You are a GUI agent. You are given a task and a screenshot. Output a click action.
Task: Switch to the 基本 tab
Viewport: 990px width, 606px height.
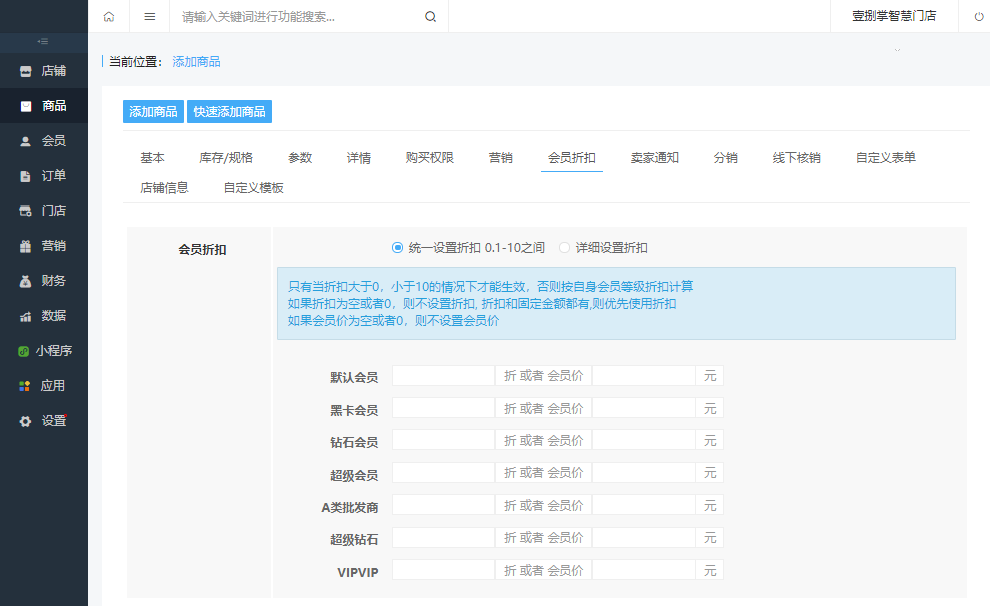152,158
